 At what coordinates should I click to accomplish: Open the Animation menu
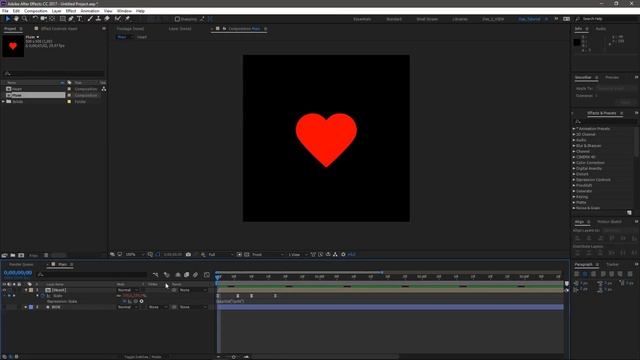(x=90, y=11)
